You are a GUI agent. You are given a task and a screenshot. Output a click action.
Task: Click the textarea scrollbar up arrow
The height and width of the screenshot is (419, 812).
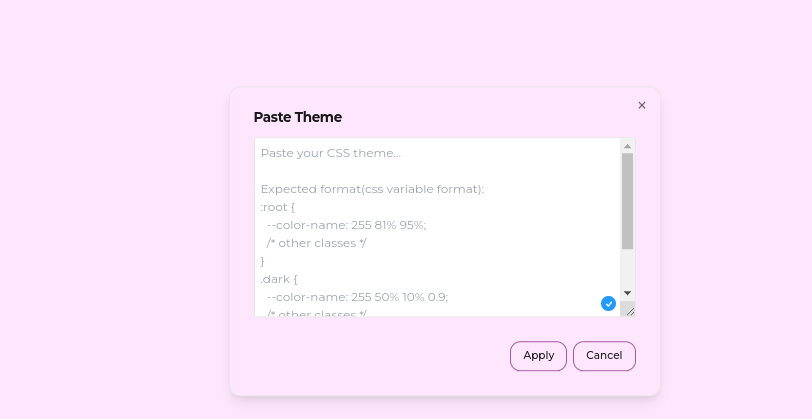click(x=628, y=146)
